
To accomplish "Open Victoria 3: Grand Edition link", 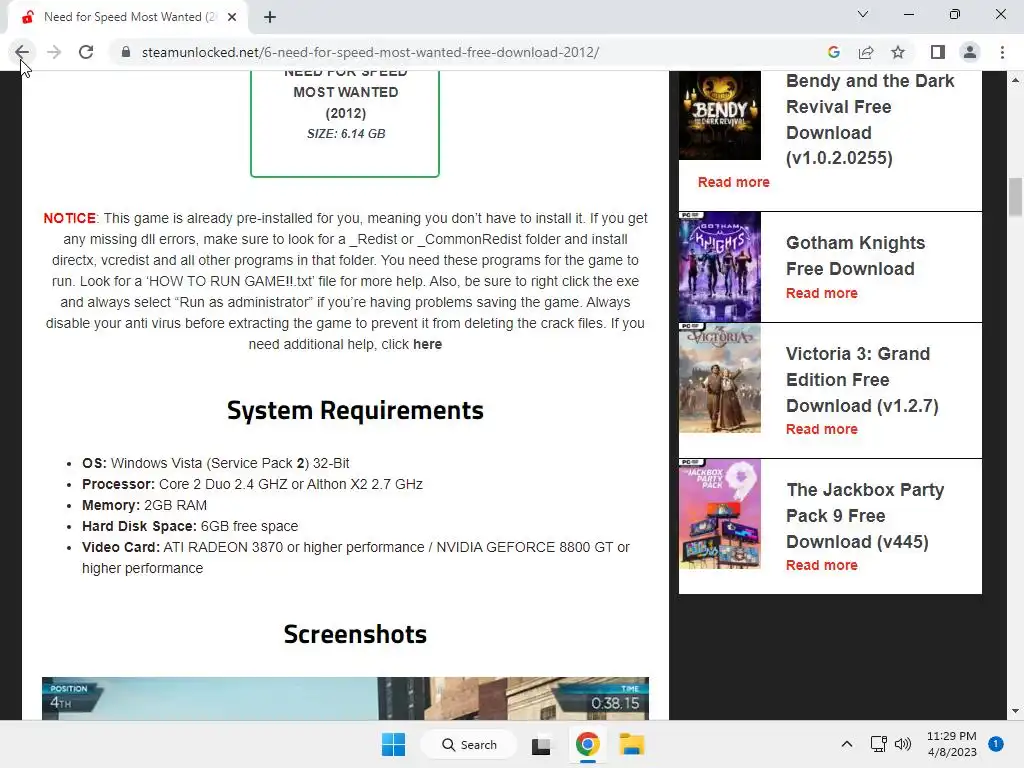I will 862,379.
